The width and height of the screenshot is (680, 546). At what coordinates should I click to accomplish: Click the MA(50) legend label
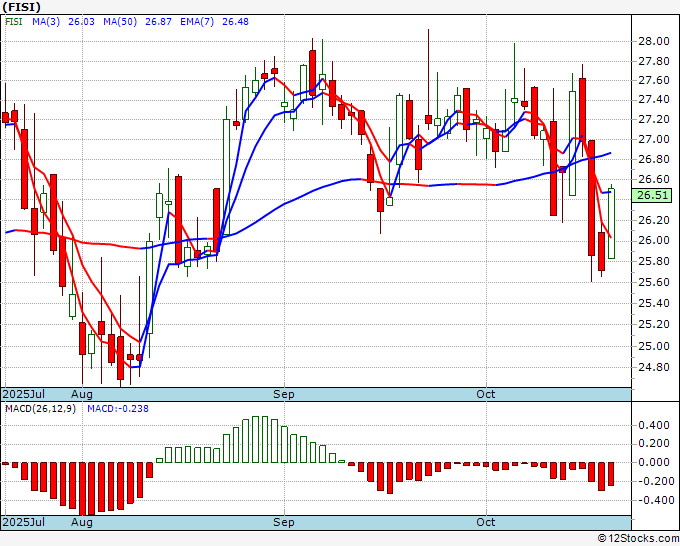120,22
